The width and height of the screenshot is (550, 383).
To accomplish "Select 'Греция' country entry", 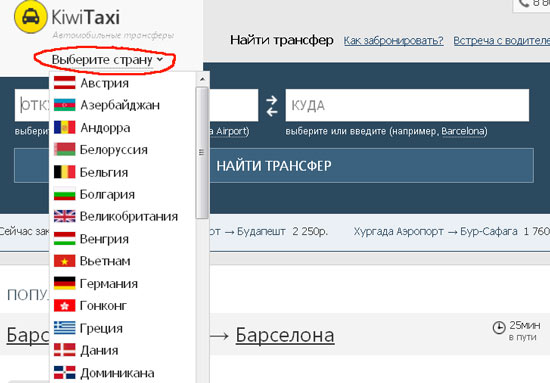I will coord(101,329).
